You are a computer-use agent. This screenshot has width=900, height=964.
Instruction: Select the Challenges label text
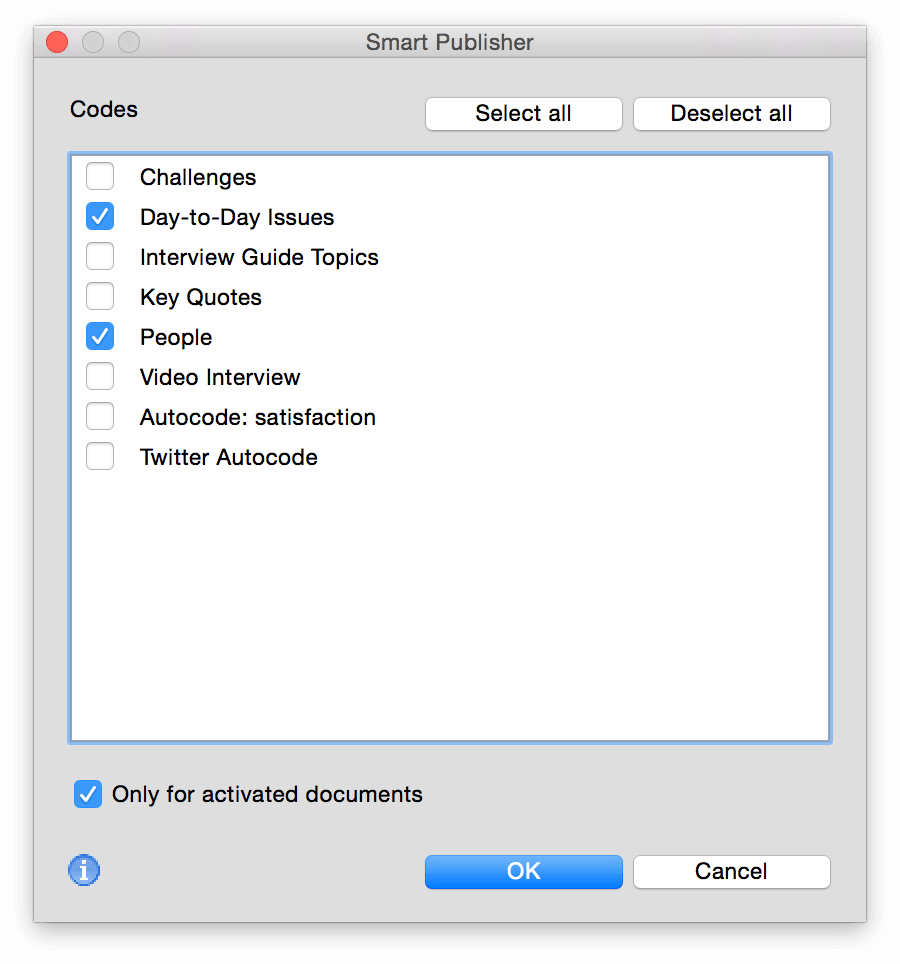tap(198, 178)
